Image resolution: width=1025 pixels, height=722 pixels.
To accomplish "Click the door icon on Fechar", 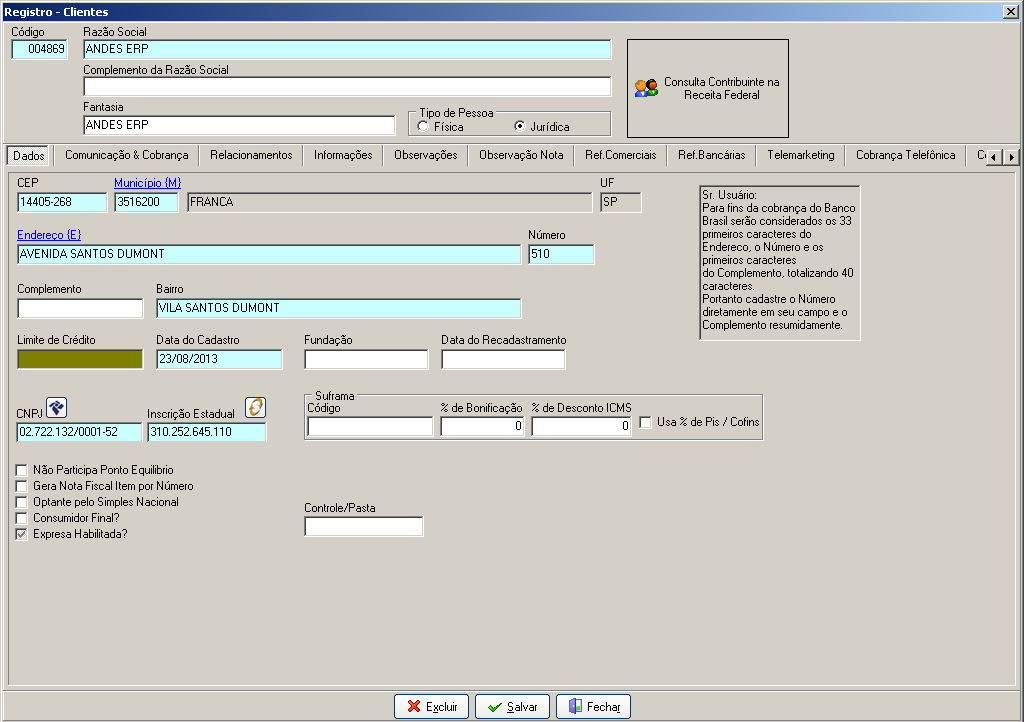I will [x=575, y=706].
